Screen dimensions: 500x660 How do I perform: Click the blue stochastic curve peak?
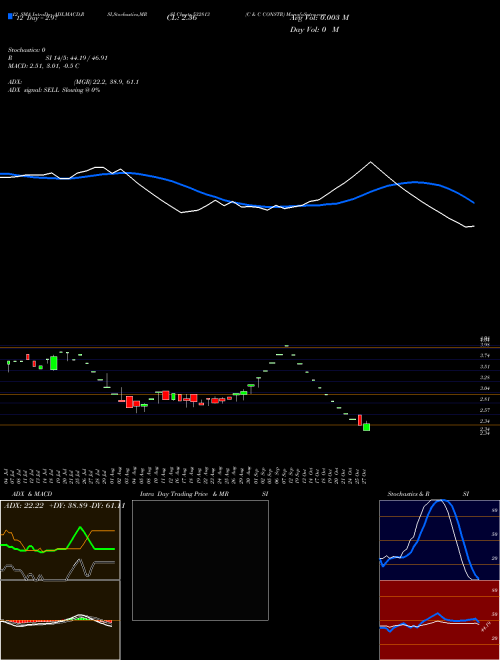click(x=442, y=501)
